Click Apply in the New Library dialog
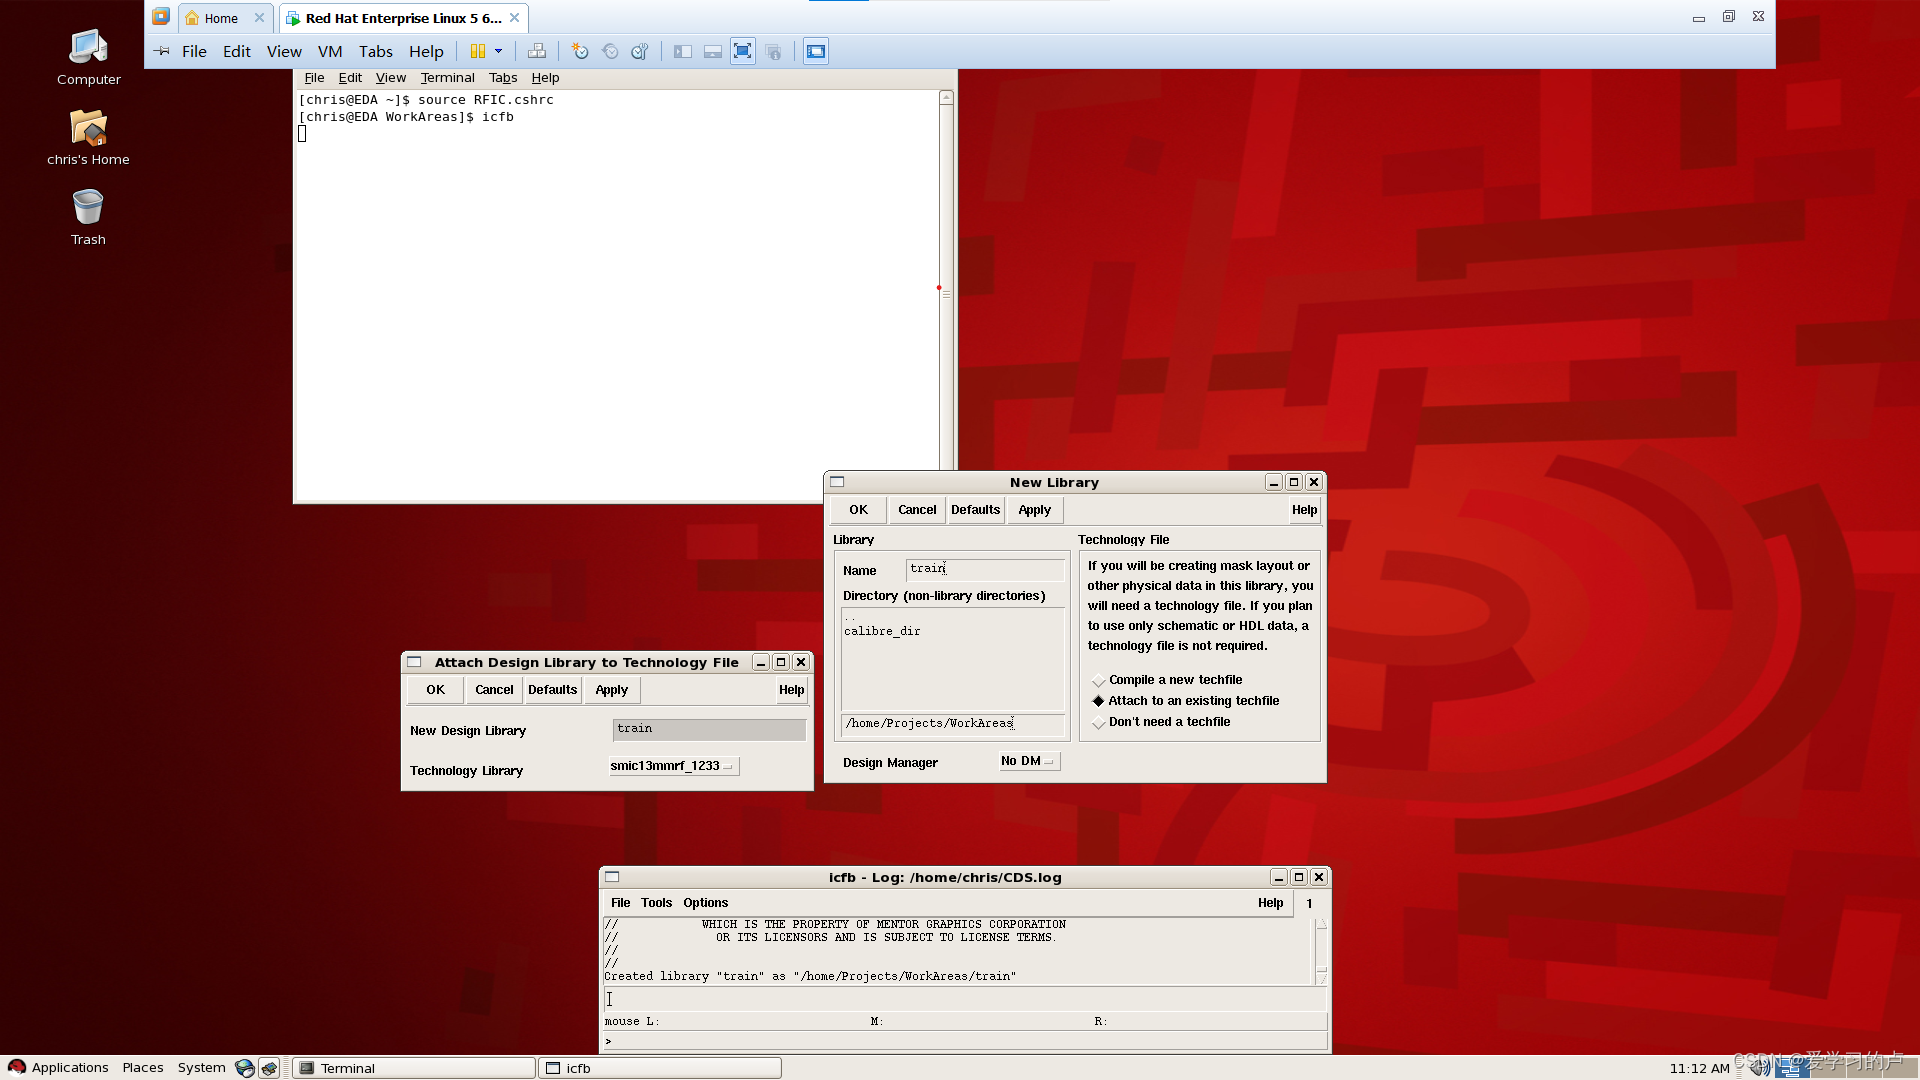The width and height of the screenshot is (1920, 1080). (x=1034, y=510)
